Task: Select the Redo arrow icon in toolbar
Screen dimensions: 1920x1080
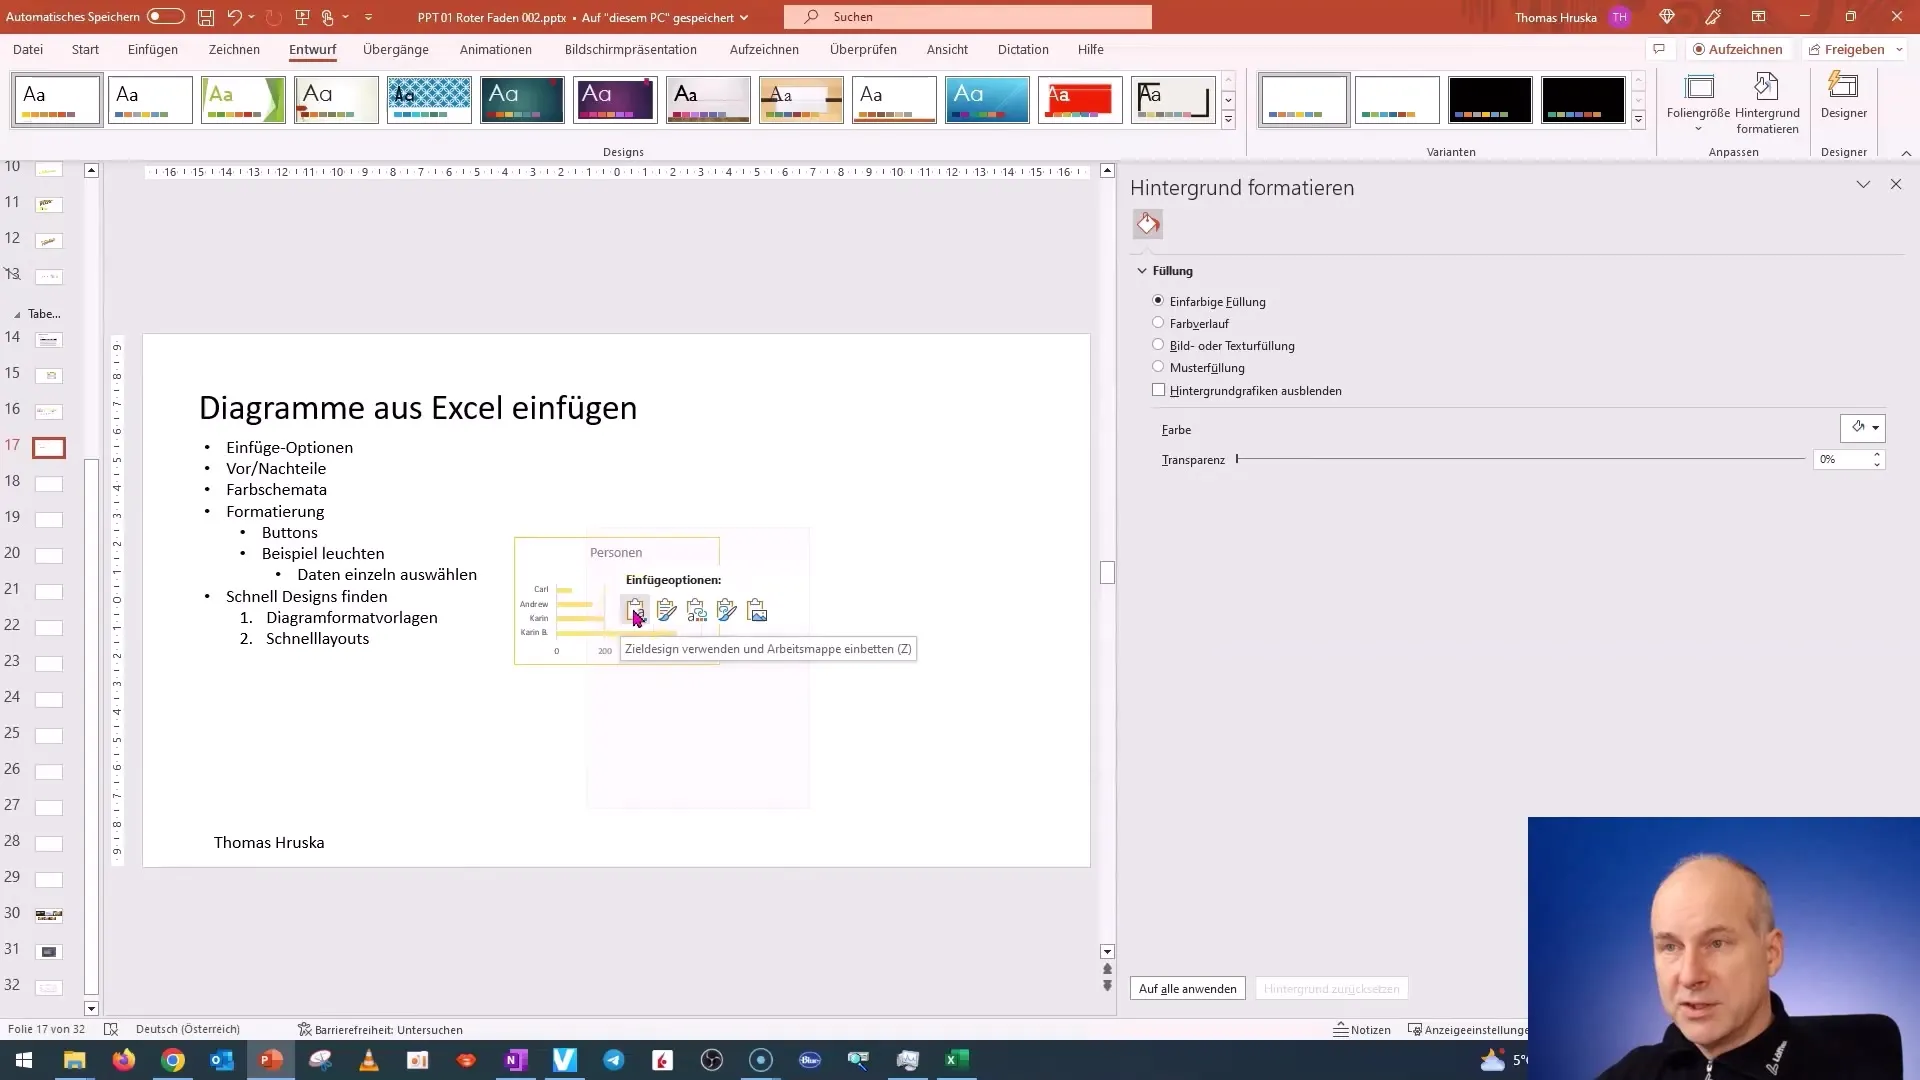Action: pyautogui.click(x=270, y=16)
